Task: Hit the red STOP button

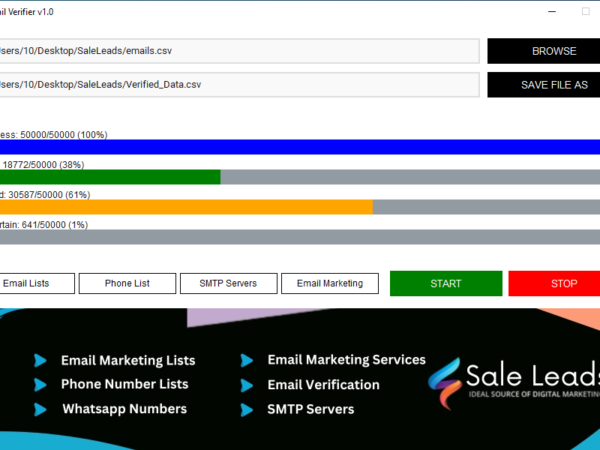Action: pyautogui.click(x=563, y=284)
